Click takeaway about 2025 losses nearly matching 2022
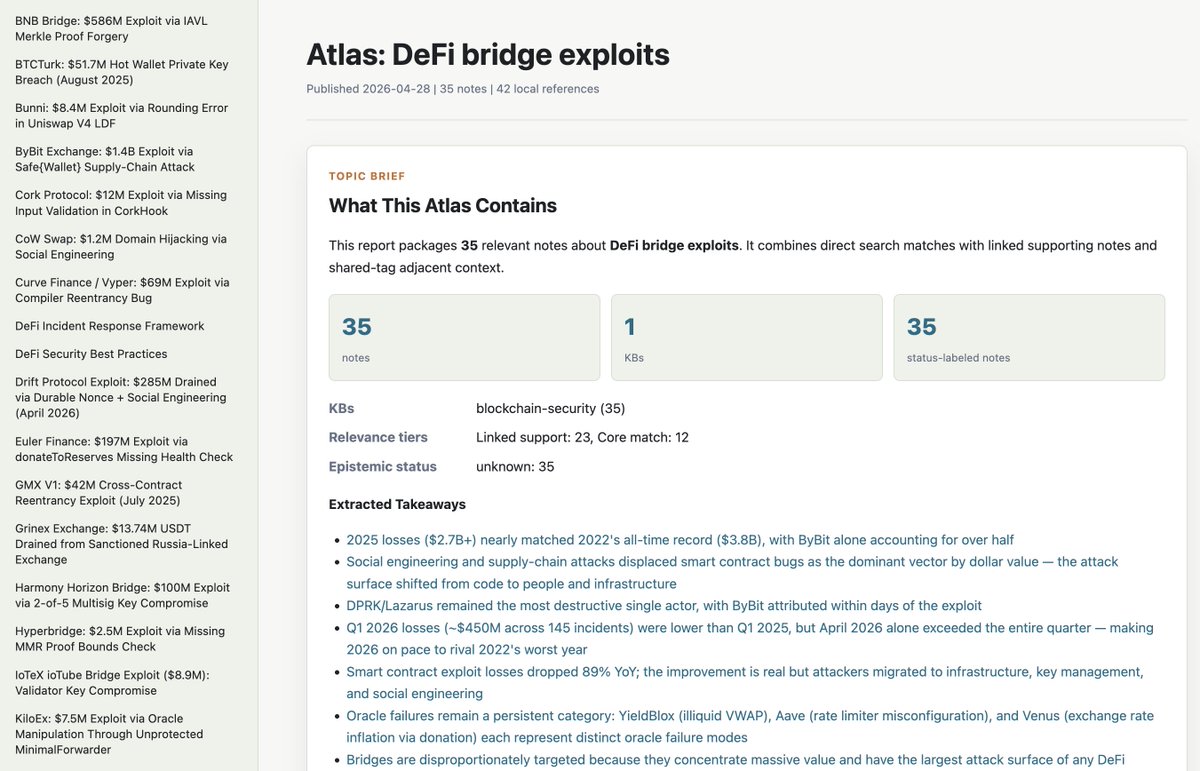Viewport: 1200px width, 771px height. click(680, 540)
